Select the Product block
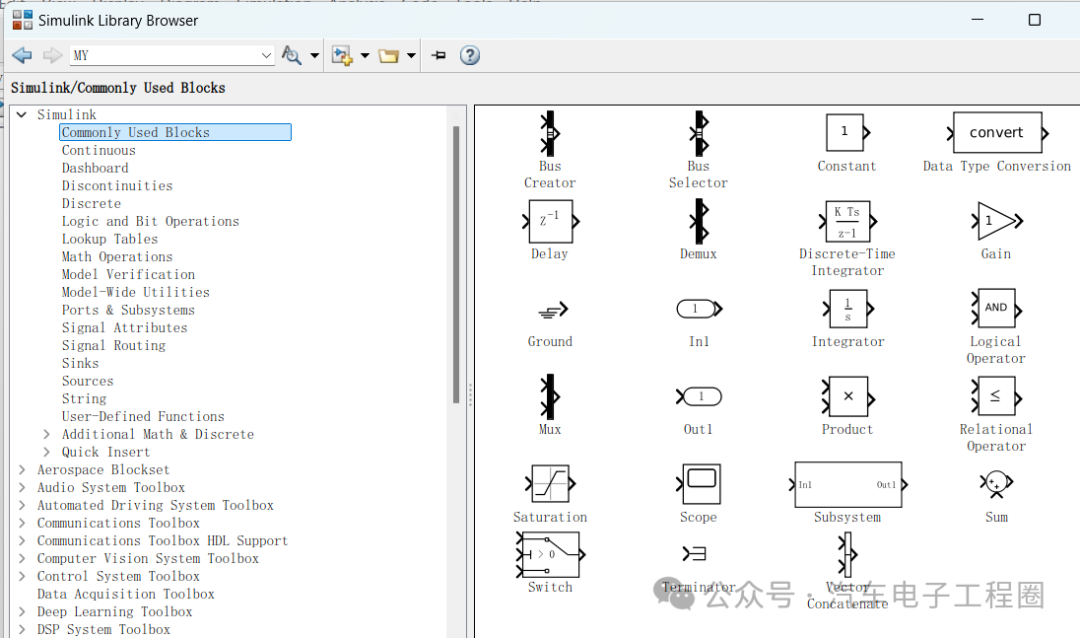The width and height of the screenshot is (1080, 638). [x=848, y=396]
